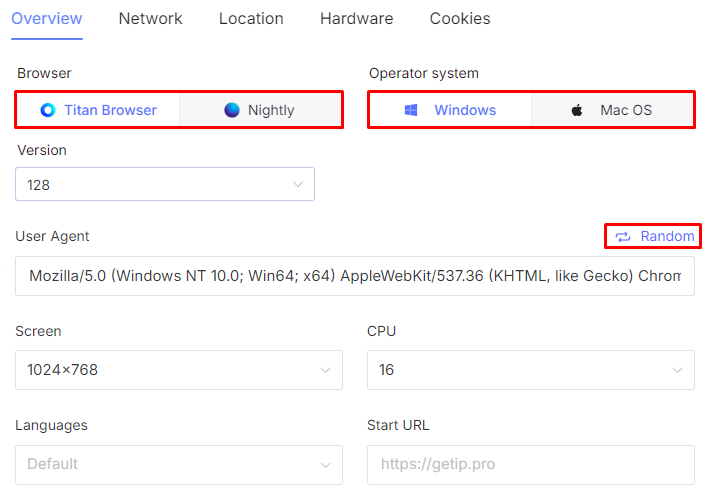
Task: Set the operating system to Mac OS
Action: (612, 110)
